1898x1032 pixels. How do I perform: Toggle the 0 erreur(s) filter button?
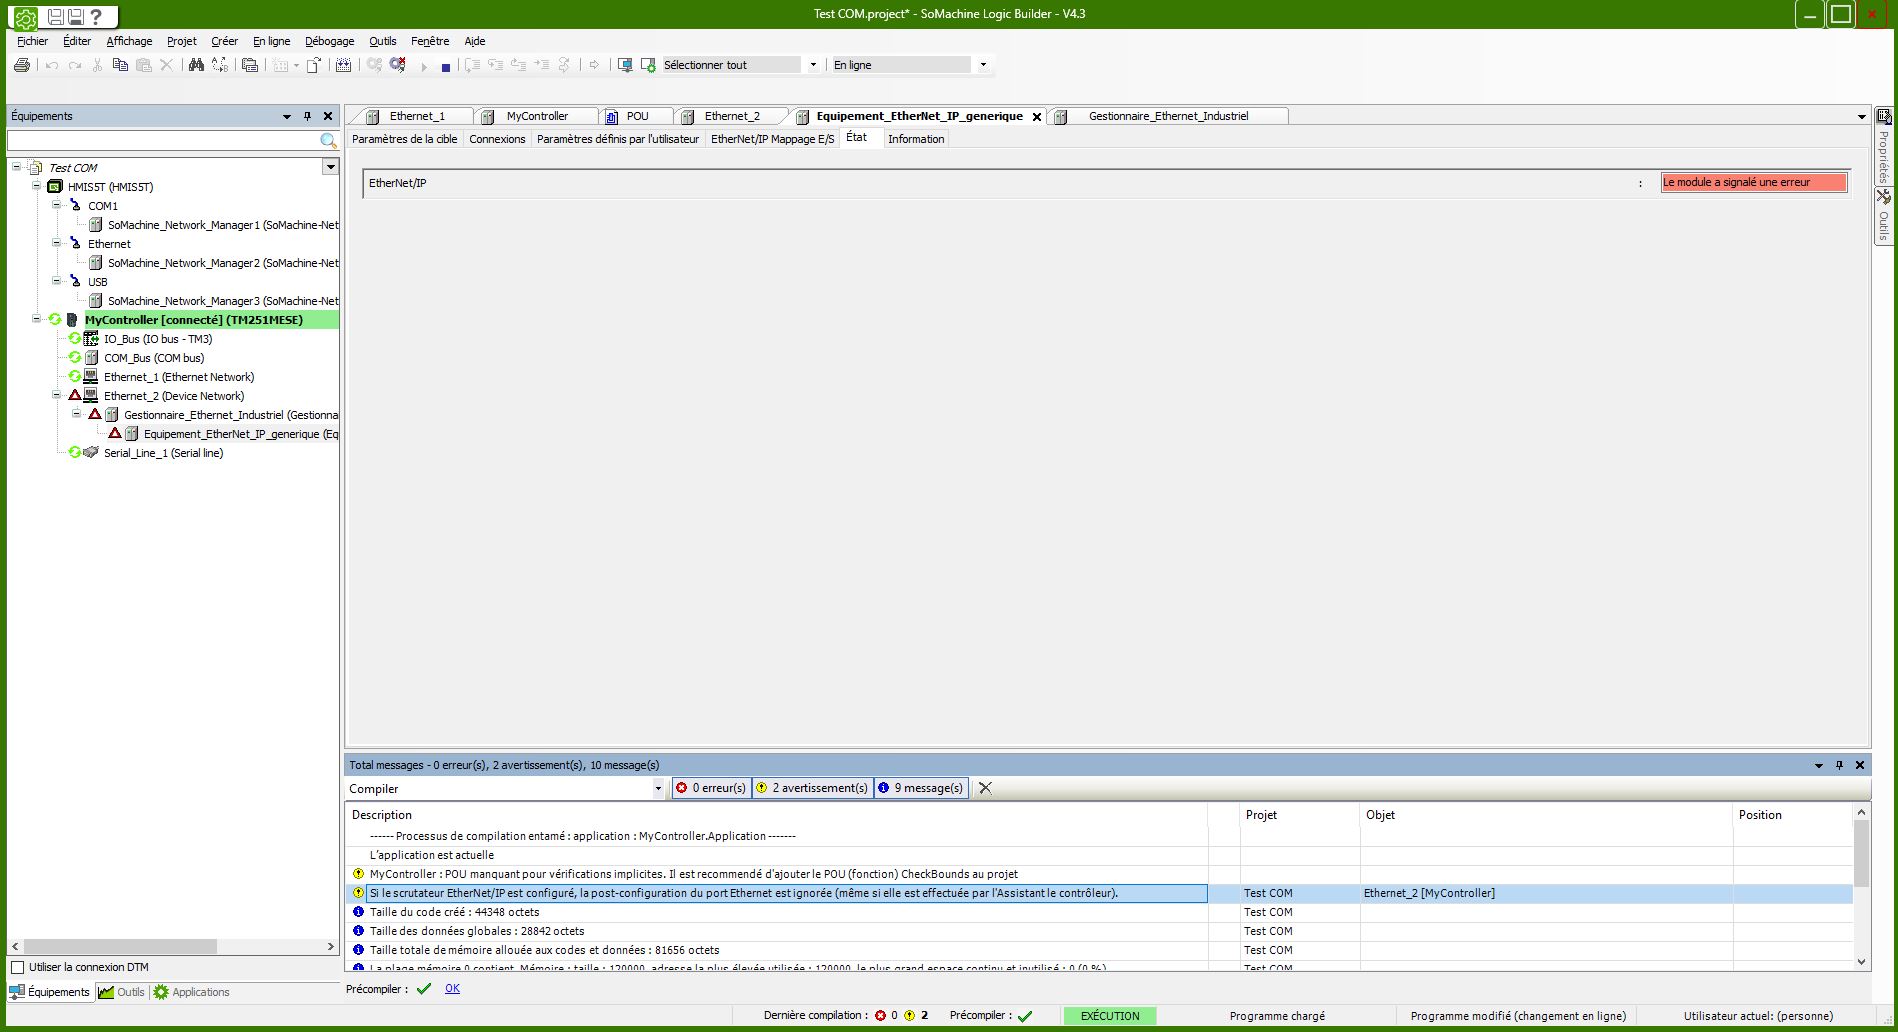pyautogui.click(x=711, y=788)
